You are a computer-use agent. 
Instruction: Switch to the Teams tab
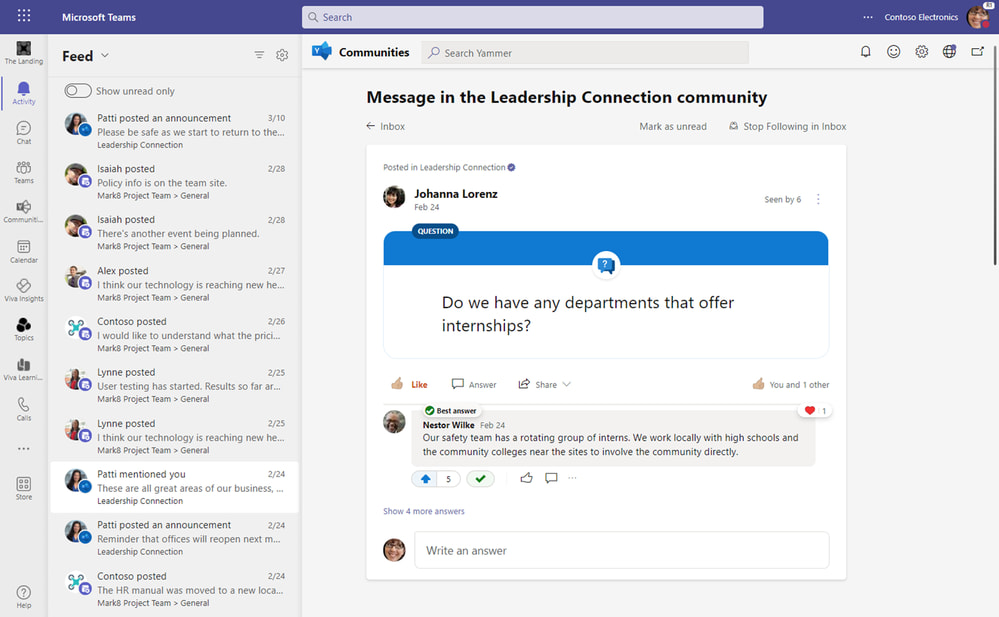(x=23, y=172)
